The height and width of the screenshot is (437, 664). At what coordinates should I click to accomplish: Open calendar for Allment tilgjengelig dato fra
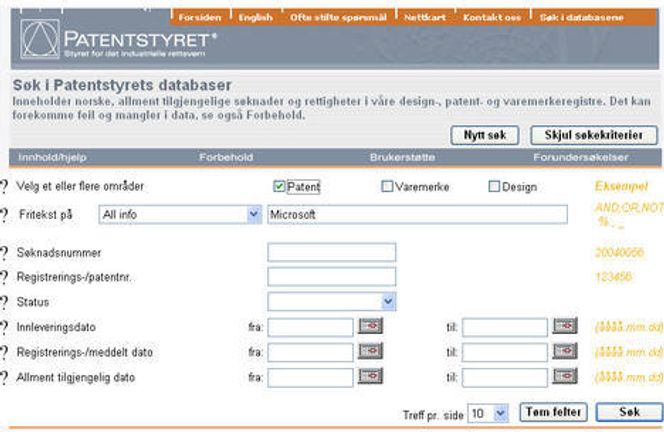click(371, 376)
